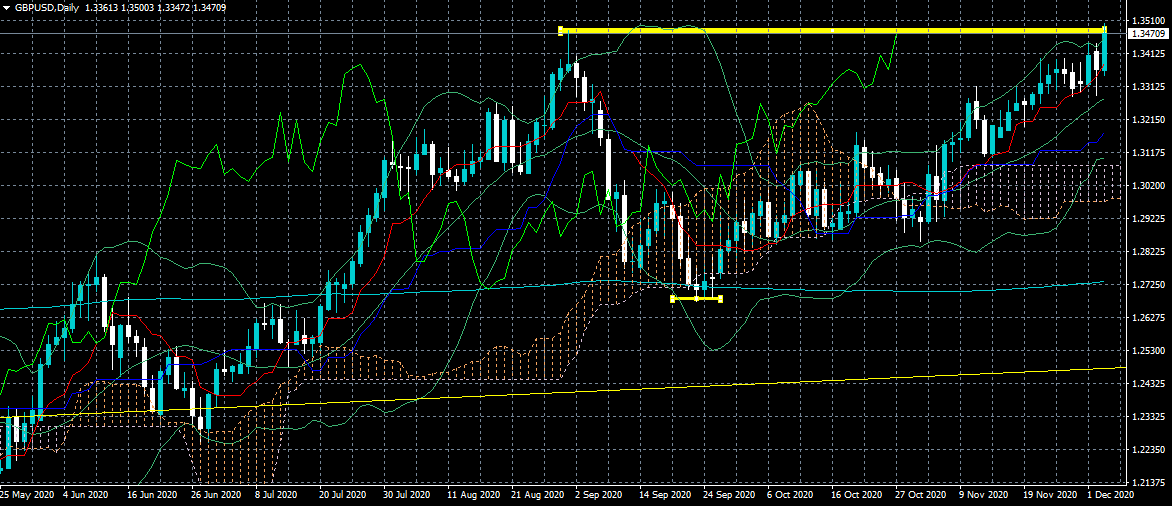This screenshot has height=506, width=1172.
Task: Click the 14 Sep 2020 date label
Action: tap(666, 495)
